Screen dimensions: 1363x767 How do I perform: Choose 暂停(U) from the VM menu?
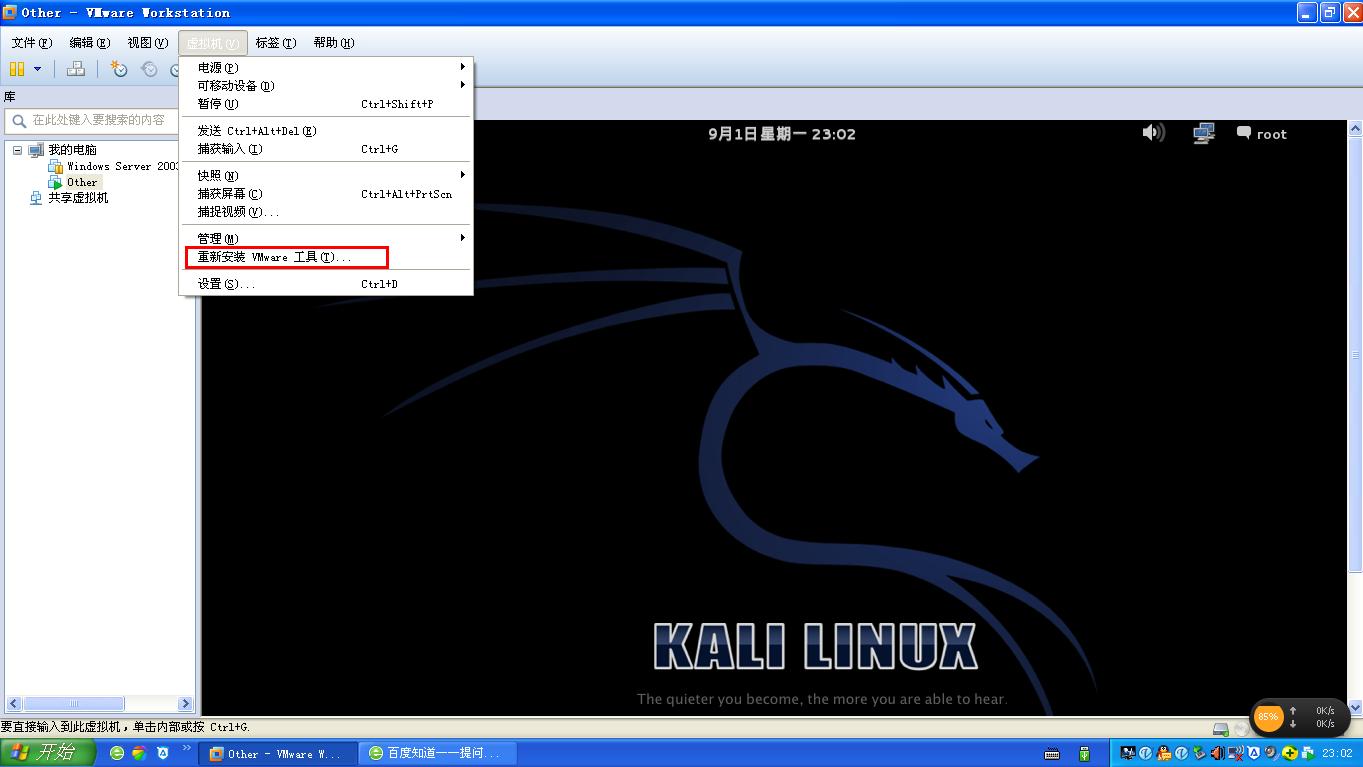(326, 104)
